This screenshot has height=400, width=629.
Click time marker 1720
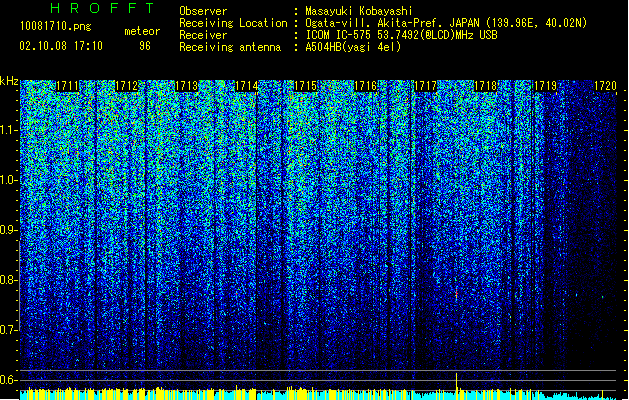[x=605, y=86]
